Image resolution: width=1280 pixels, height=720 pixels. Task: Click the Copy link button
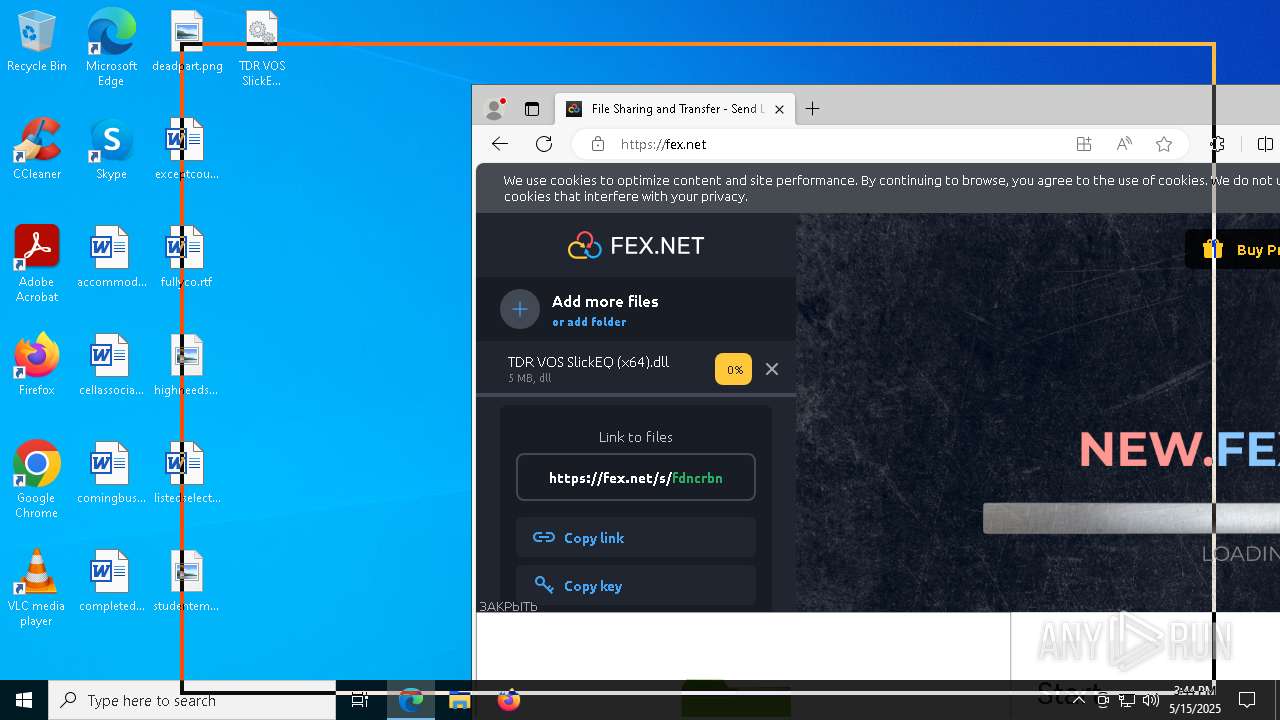(636, 537)
